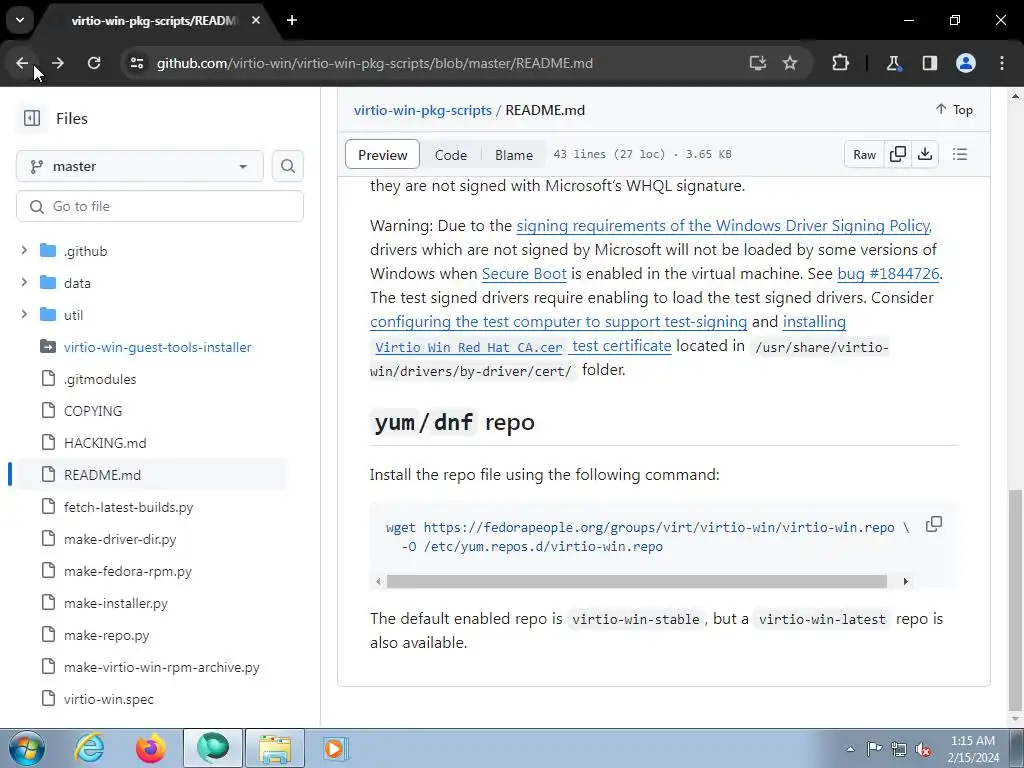The height and width of the screenshot is (768, 1024).
Task: Open HACKING.md in the file tree
Action: tap(105, 443)
